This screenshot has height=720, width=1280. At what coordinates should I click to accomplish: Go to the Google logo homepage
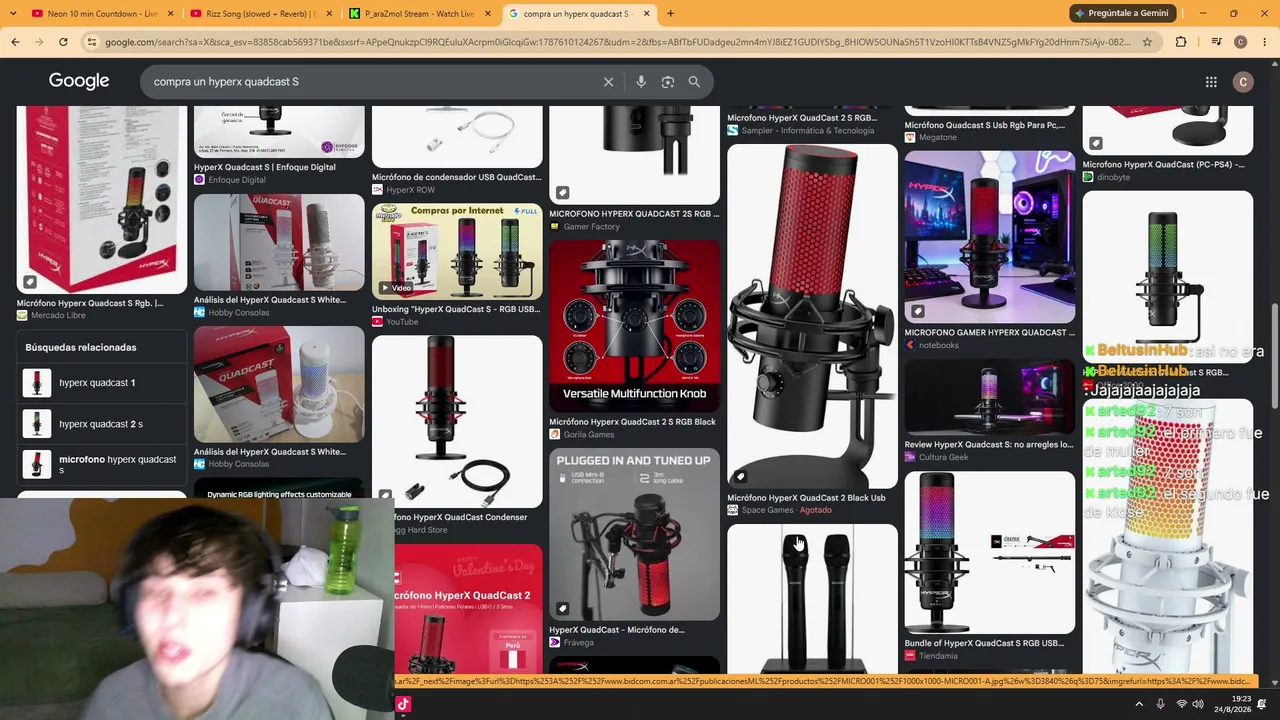click(x=79, y=82)
